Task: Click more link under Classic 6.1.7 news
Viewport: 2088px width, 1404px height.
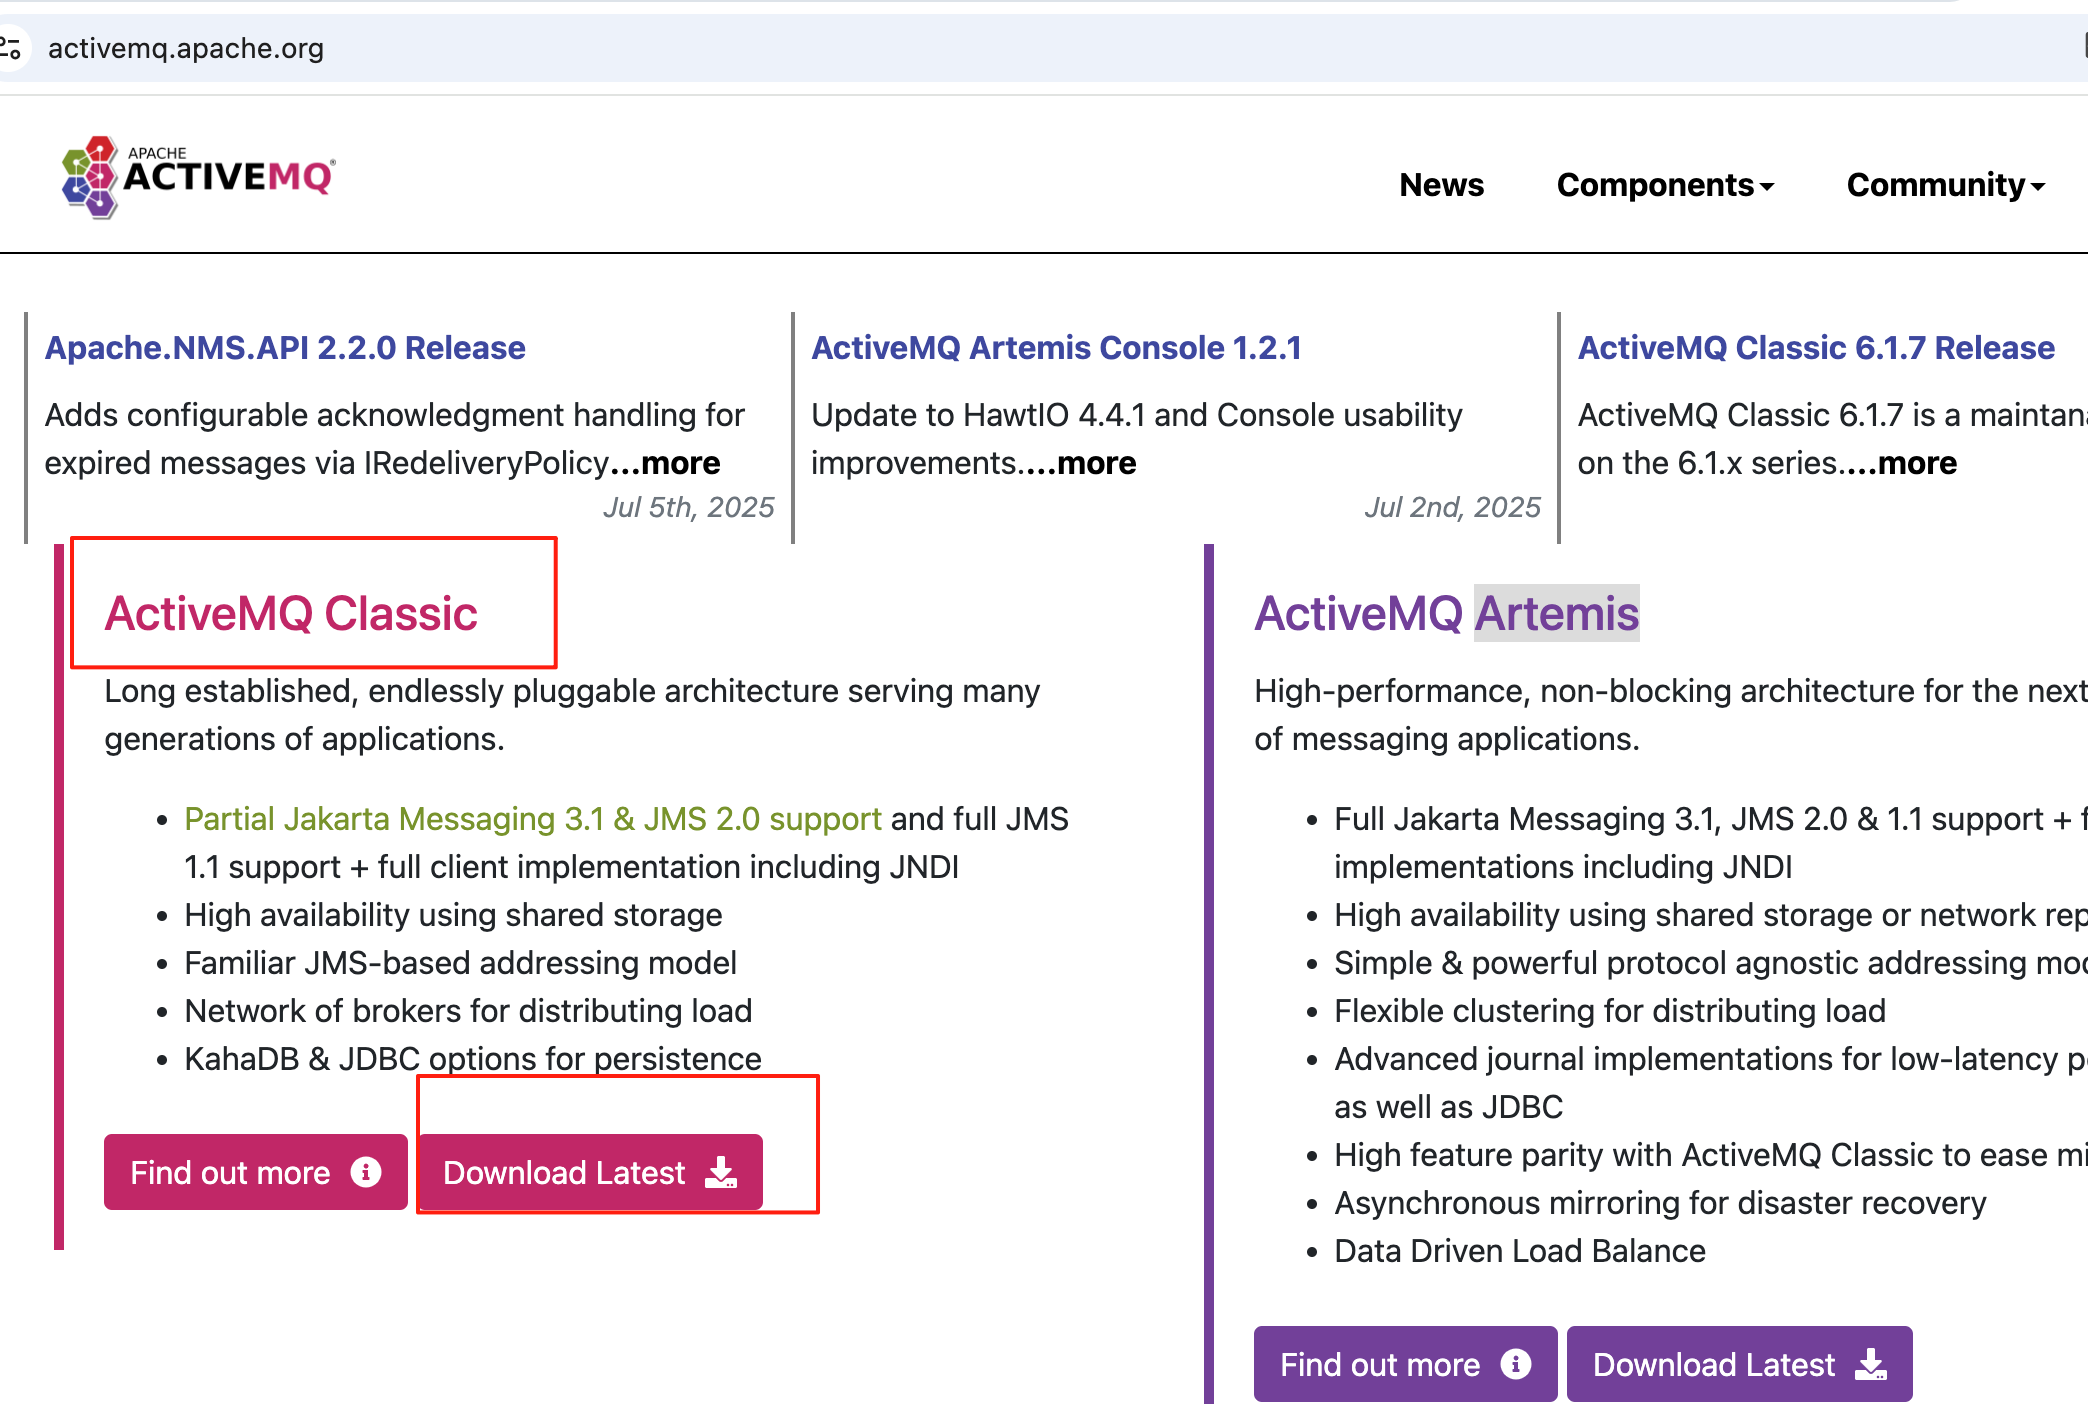Action: click(x=1916, y=463)
